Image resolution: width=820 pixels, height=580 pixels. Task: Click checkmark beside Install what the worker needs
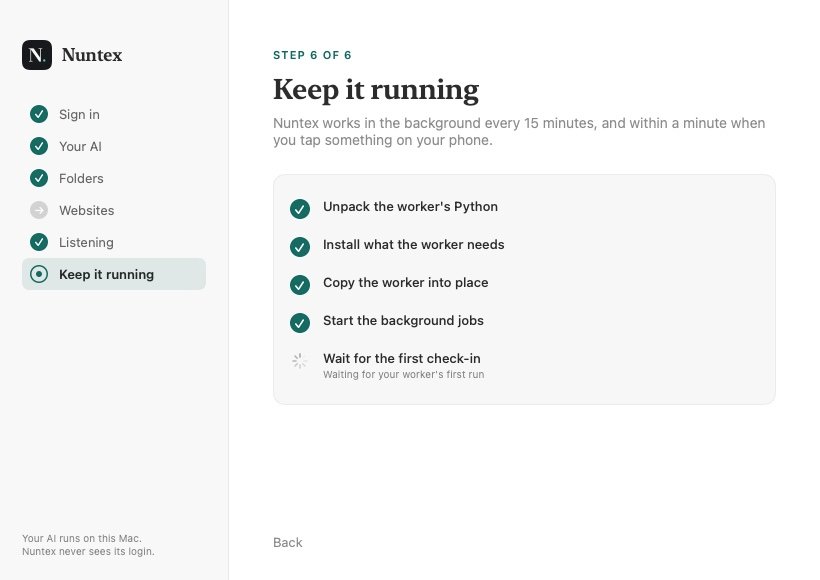300,247
